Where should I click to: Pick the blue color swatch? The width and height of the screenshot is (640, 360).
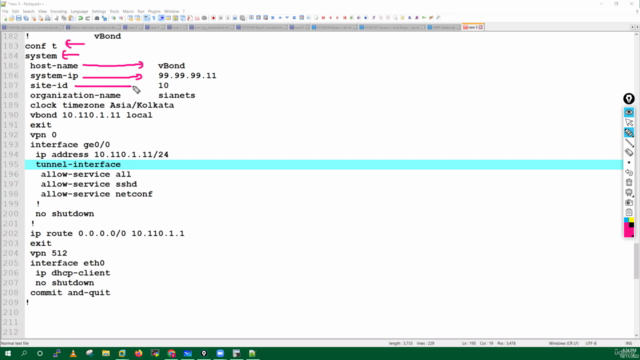coord(627,220)
